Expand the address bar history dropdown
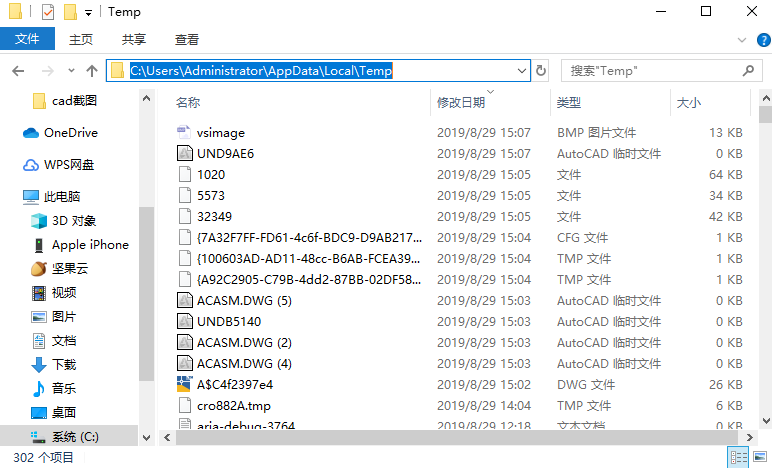Image resolution: width=772 pixels, height=468 pixels. (x=521, y=71)
